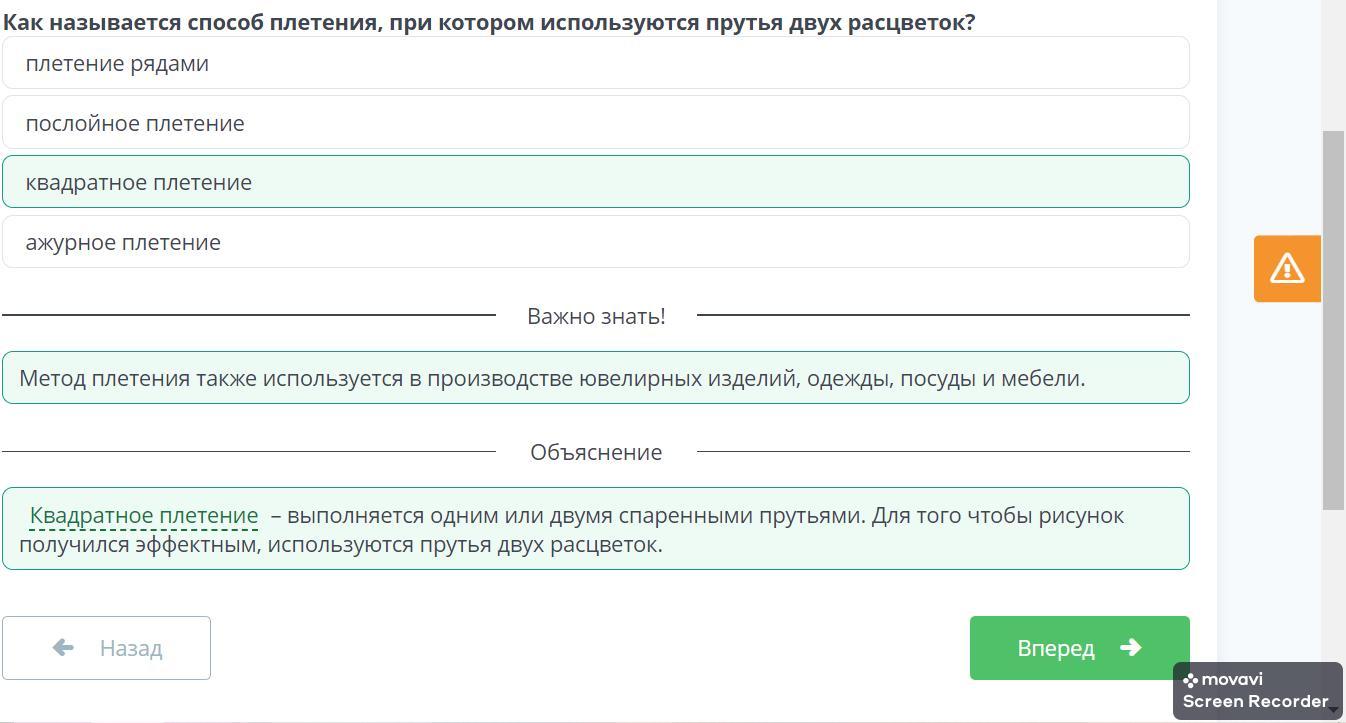Click the left arrow icon beside Назад
This screenshot has width=1346, height=723.
pos(63,648)
